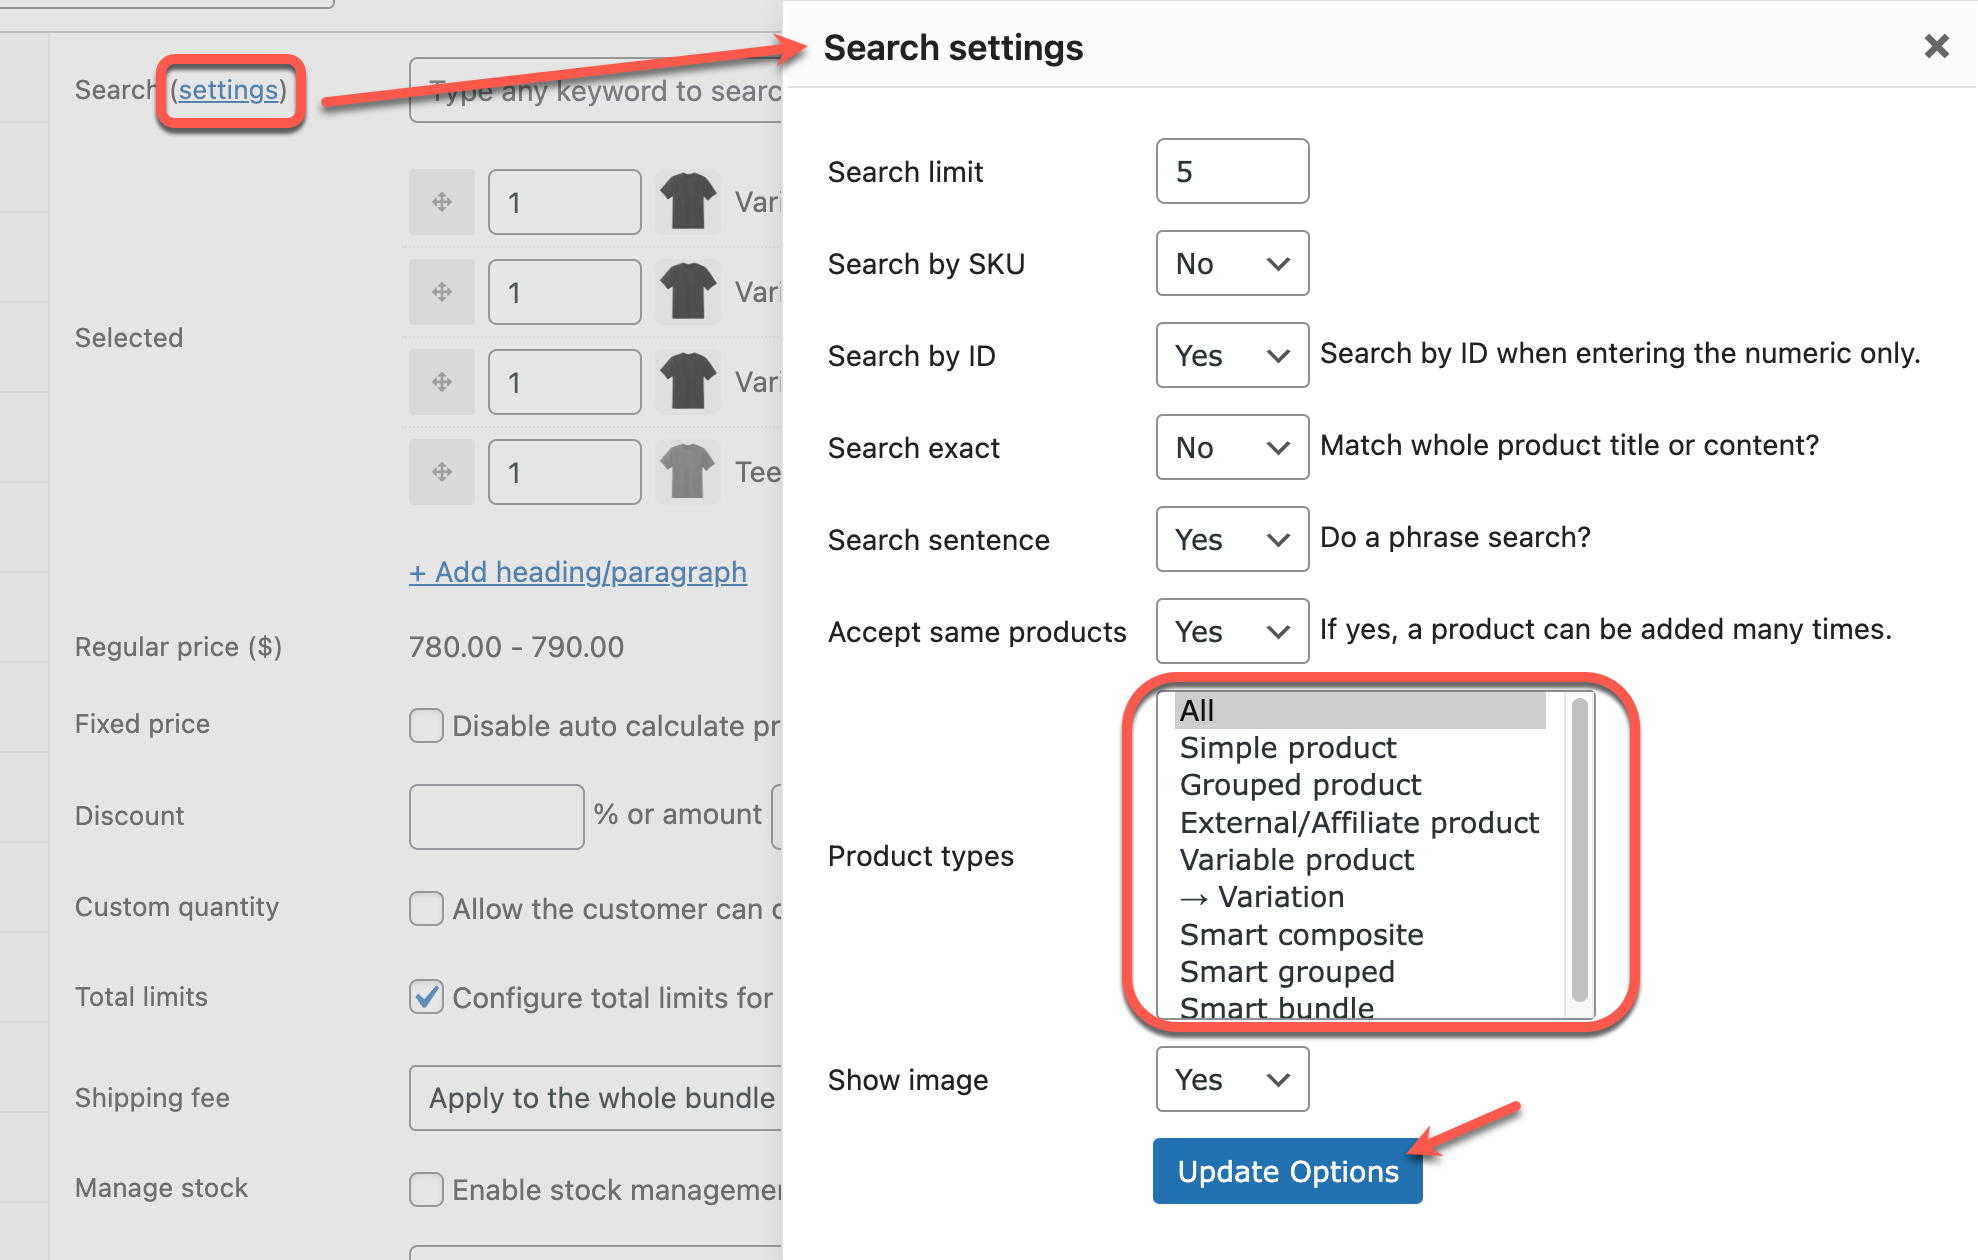
Task: Open Accept same products dropdown
Action: [x=1232, y=632]
